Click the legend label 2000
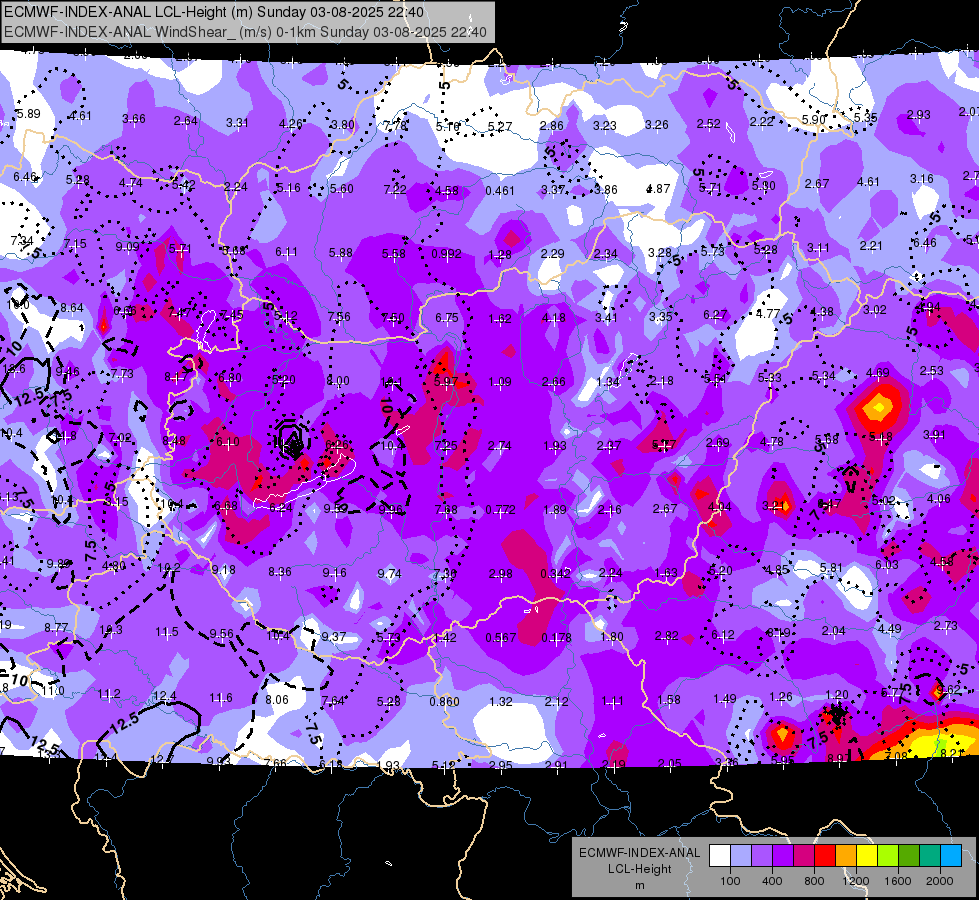979x900 pixels. click(x=940, y=881)
